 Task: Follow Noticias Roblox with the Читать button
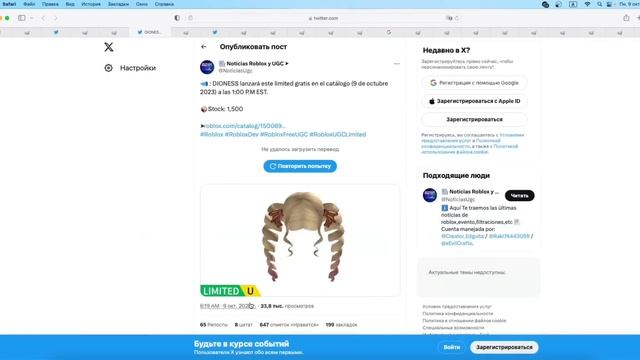(x=519, y=196)
